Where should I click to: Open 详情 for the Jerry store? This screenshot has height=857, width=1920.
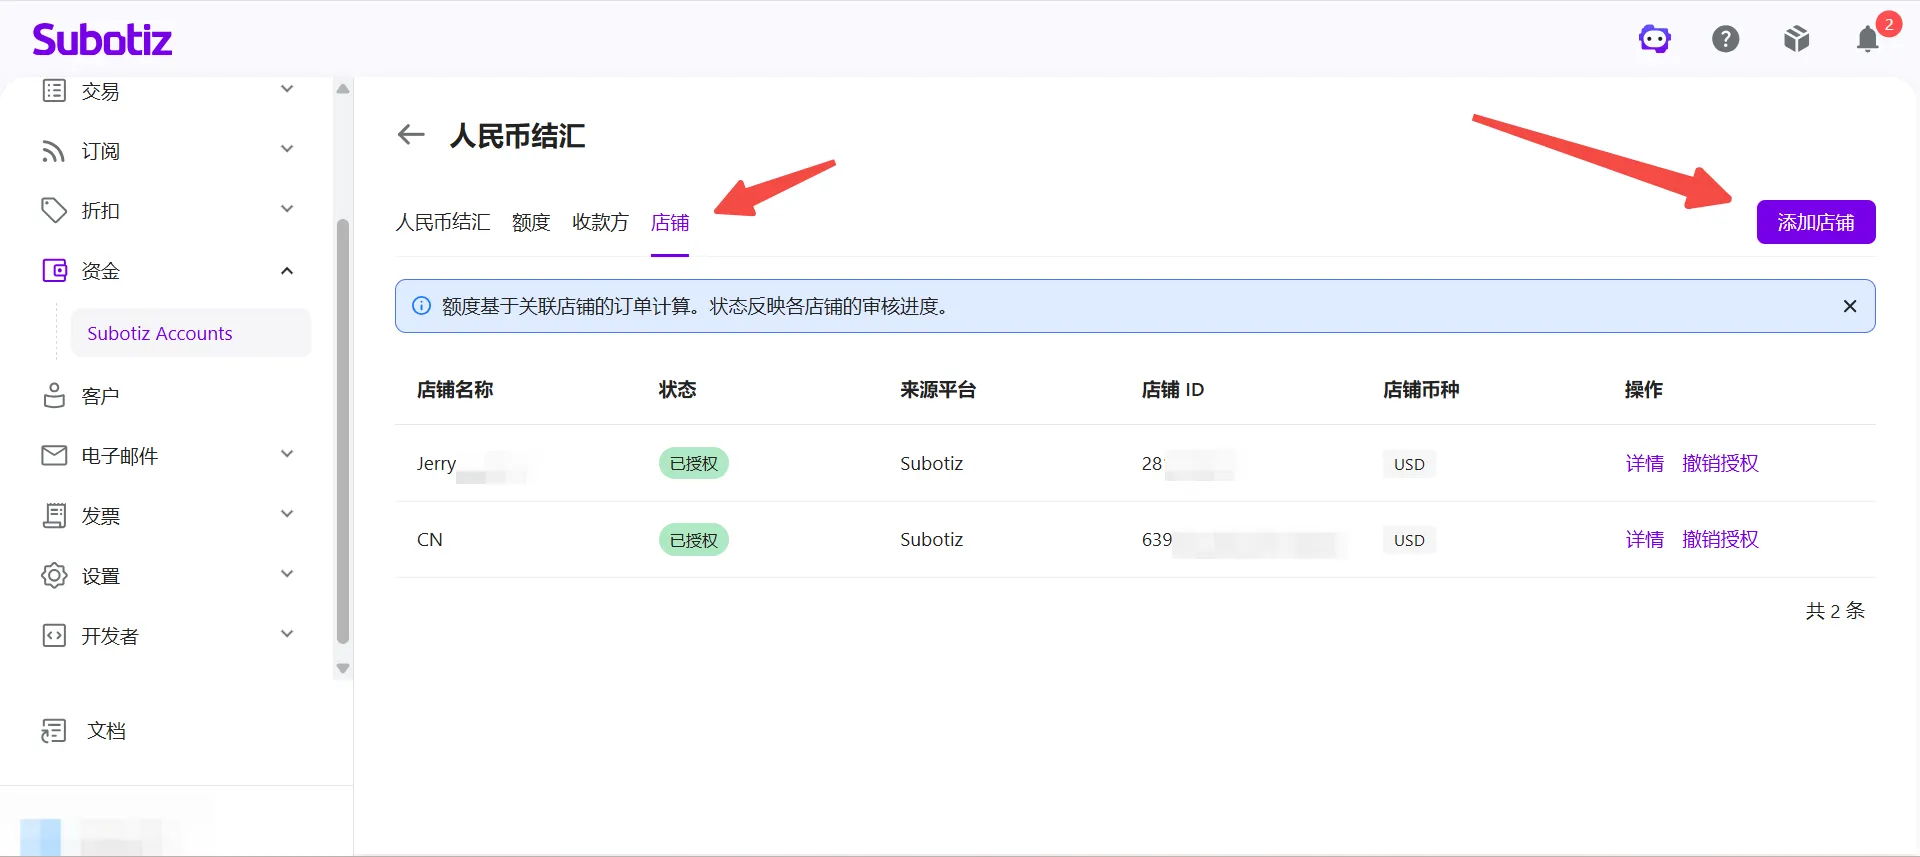pyautogui.click(x=1645, y=463)
